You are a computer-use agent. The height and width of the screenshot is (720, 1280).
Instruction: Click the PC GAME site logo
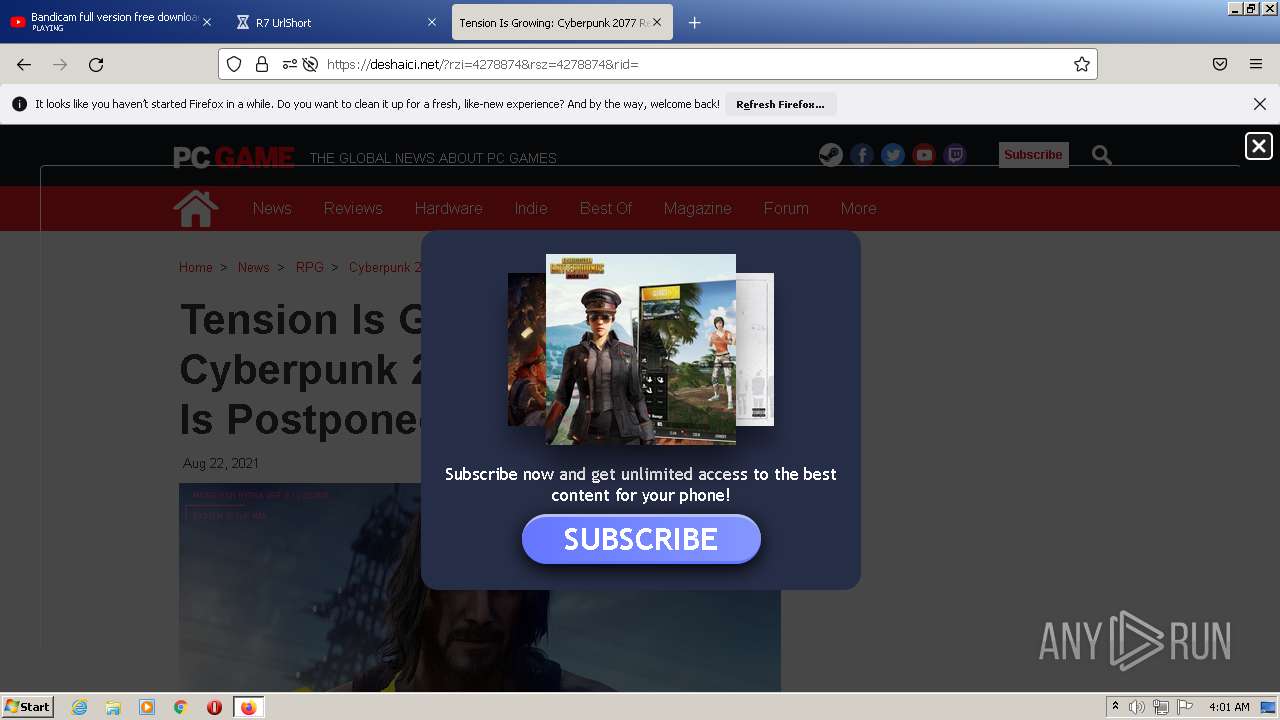pyautogui.click(x=234, y=157)
